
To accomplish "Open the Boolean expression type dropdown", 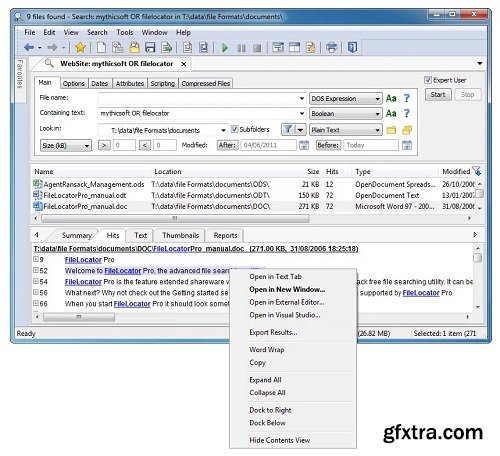I will 346,114.
